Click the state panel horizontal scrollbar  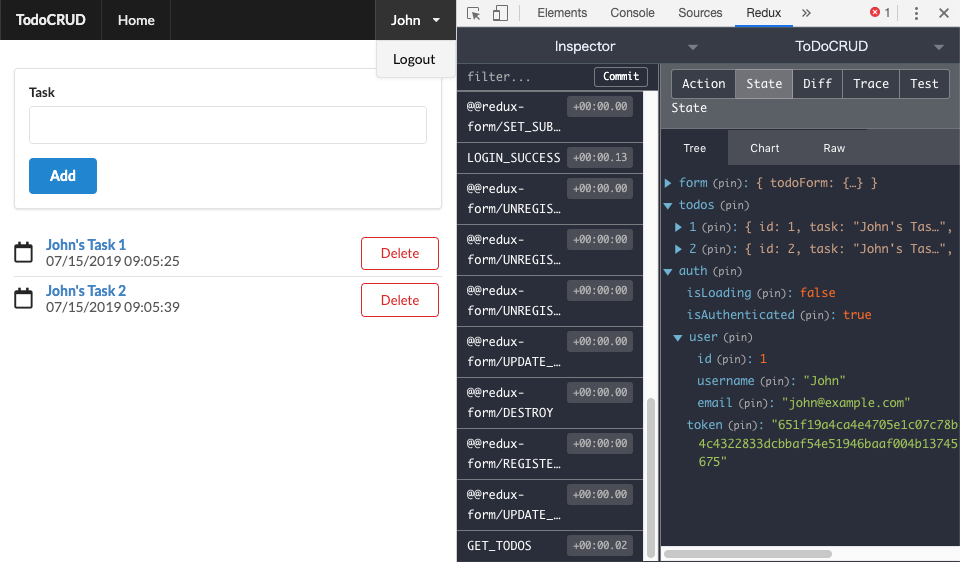[748, 554]
